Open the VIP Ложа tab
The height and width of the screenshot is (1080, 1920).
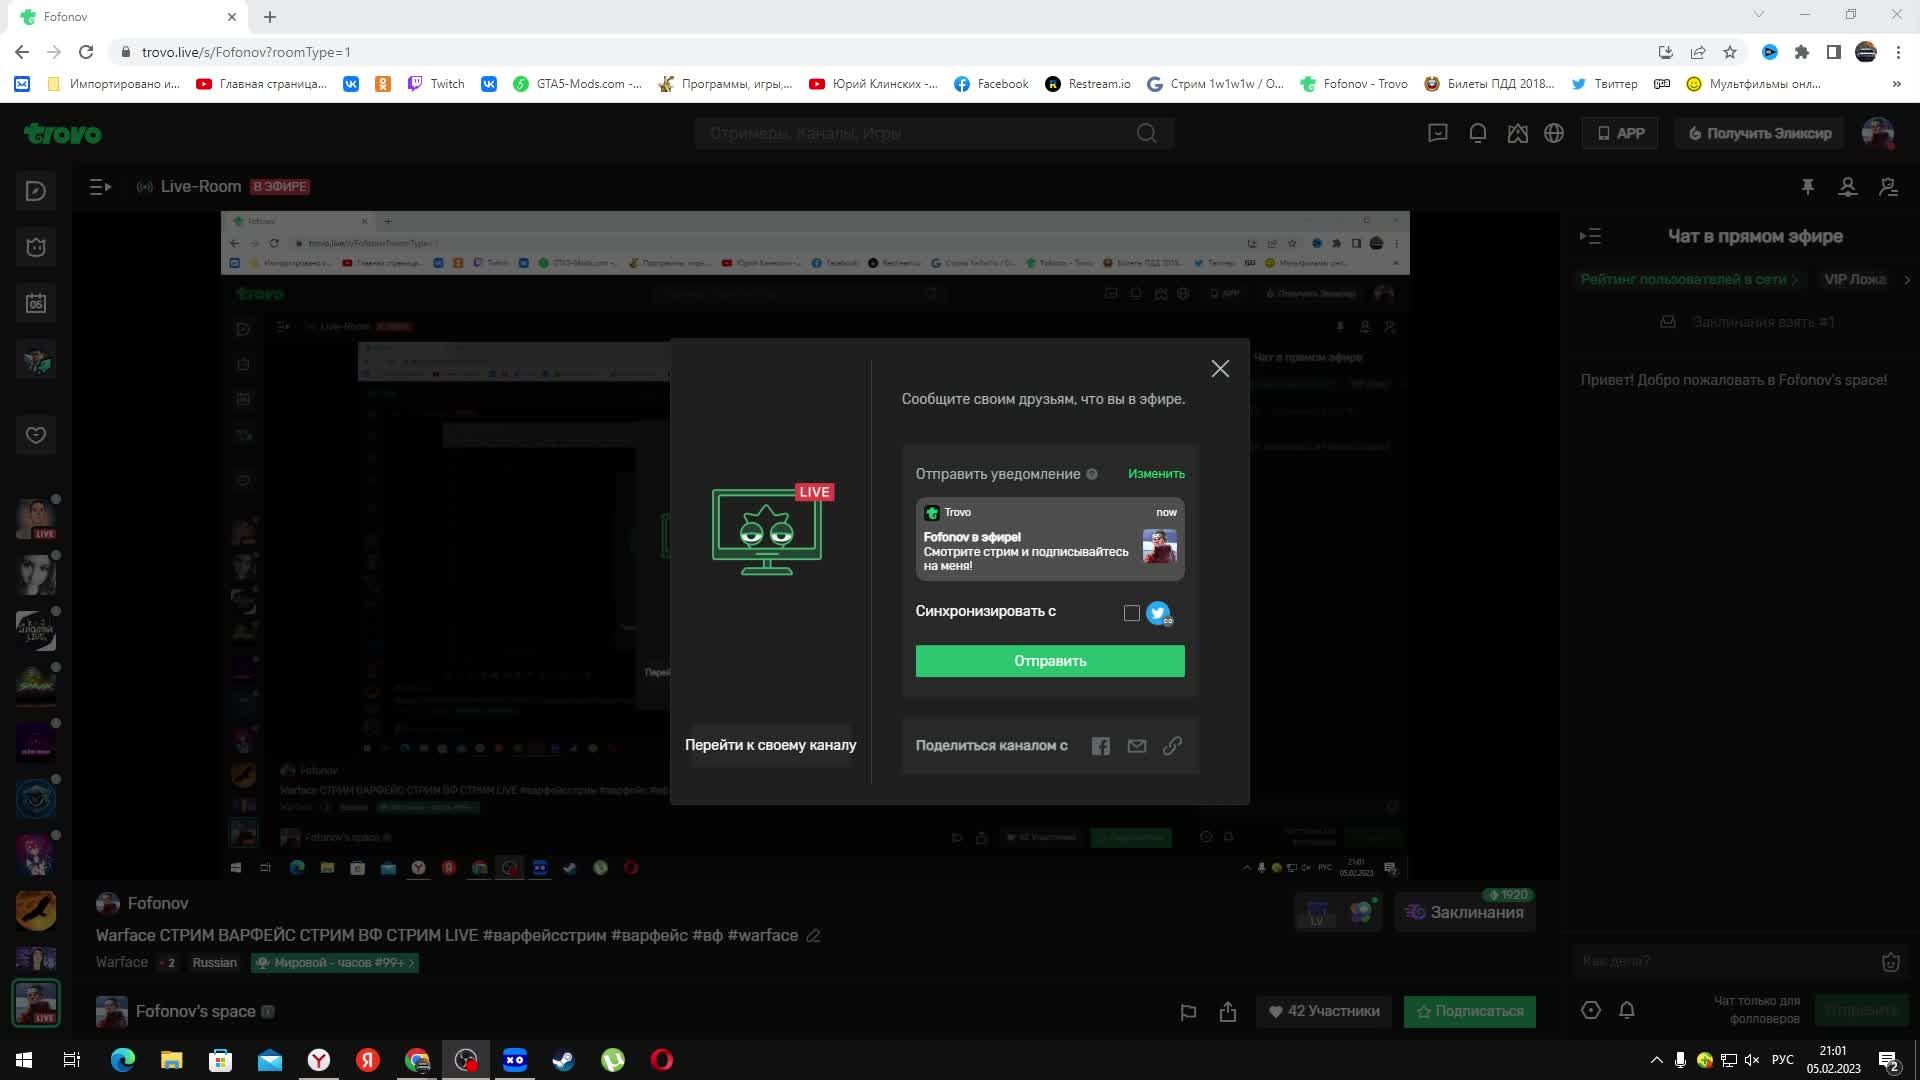click(x=1854, y=279)
